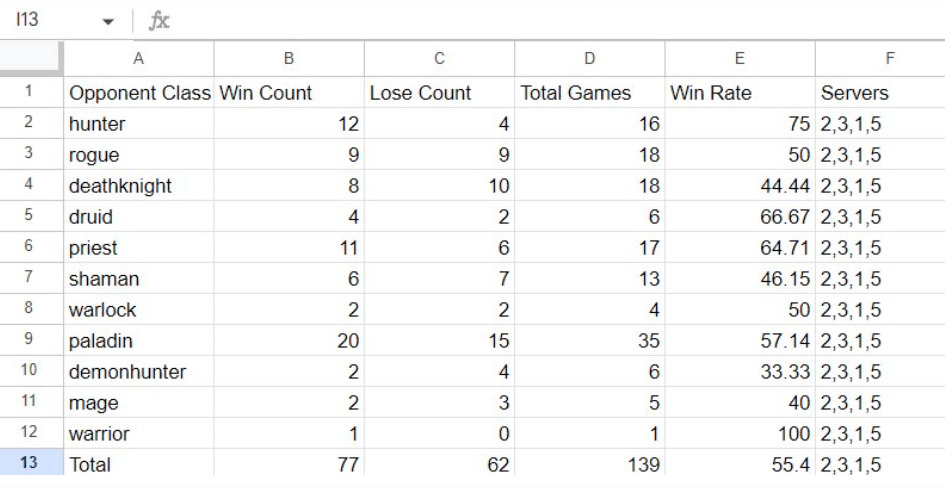945x487 pixels.
Task: Select column B header
Action: click(x=289, y=58)
